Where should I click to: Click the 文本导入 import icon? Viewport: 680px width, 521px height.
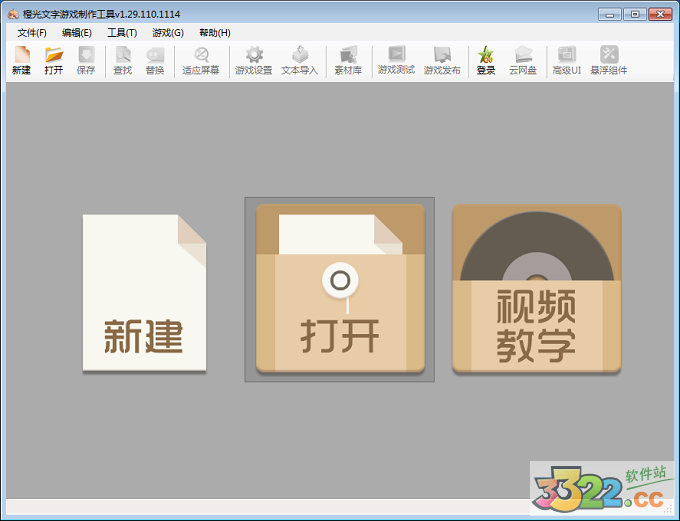[300, 60]
